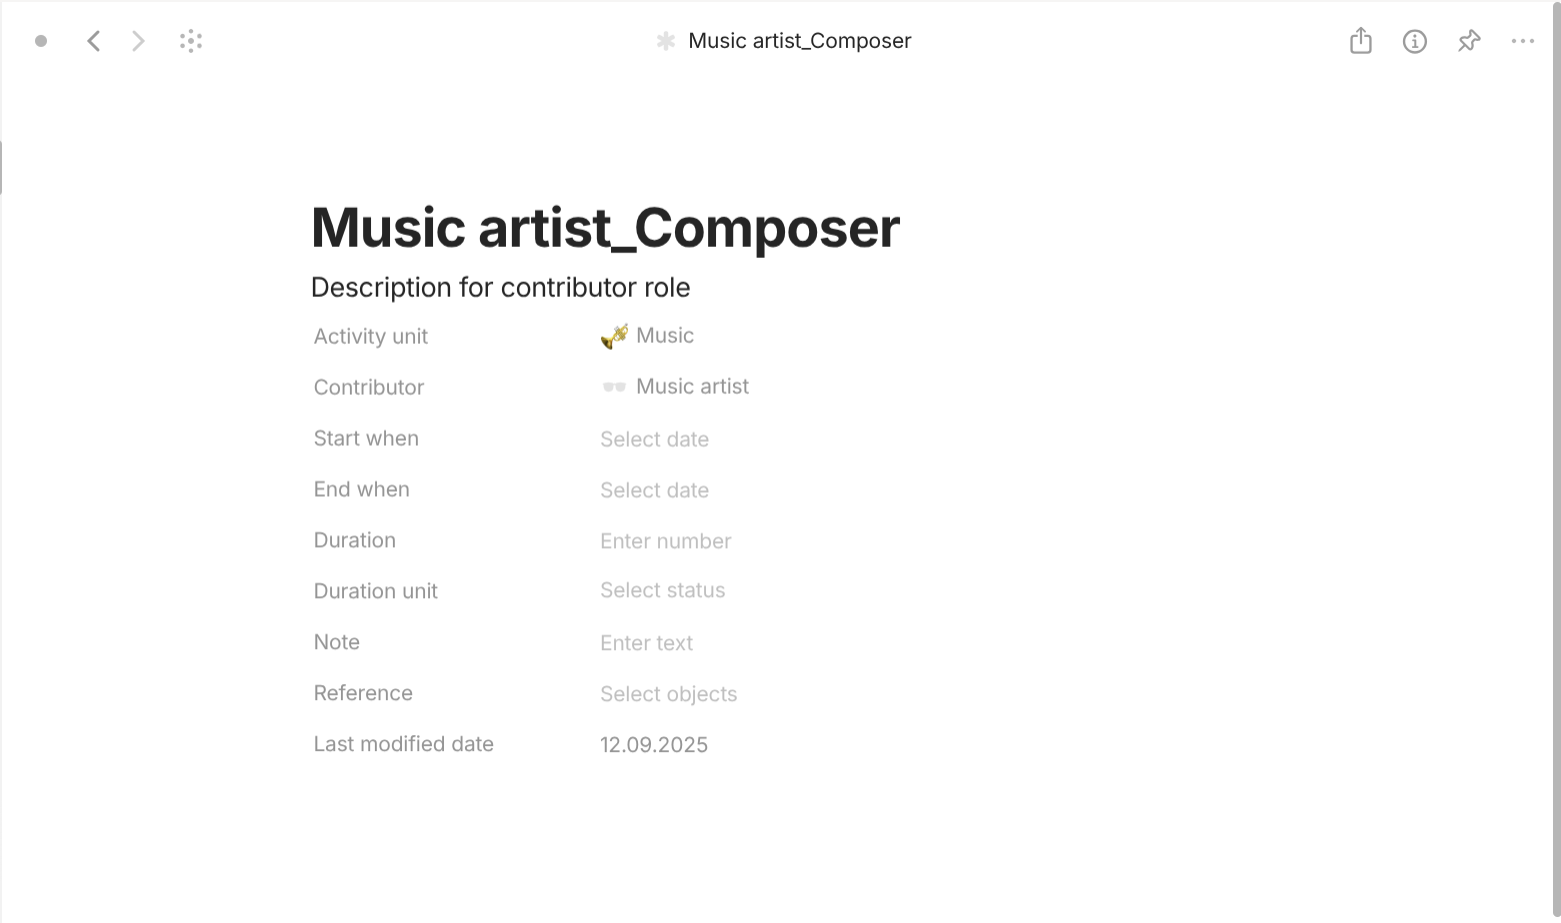Open the more options menu via three dots
1561x923 pixels.
click(1522, 41)
